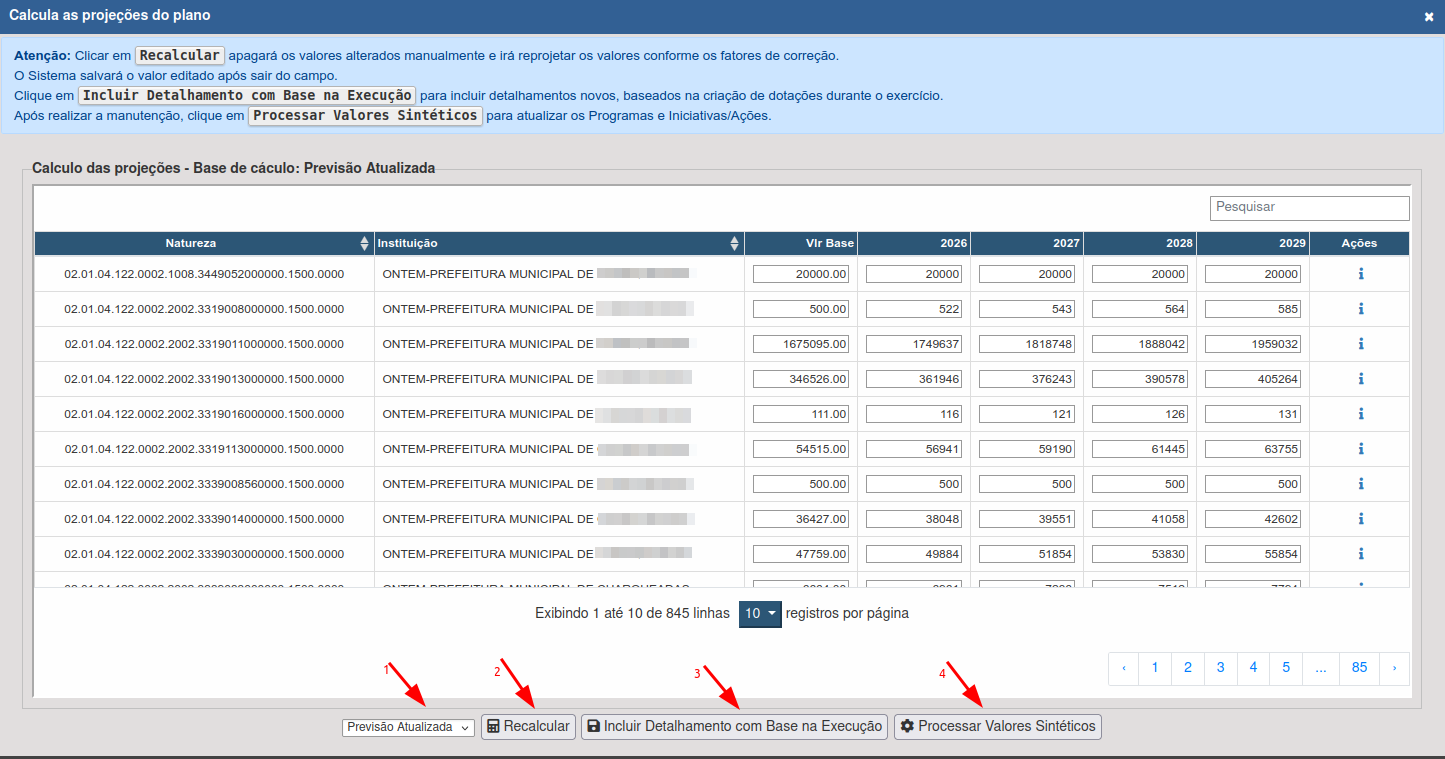The image size is (1445, 759).
Task: Jump to last page 85
Action: 1359,668
